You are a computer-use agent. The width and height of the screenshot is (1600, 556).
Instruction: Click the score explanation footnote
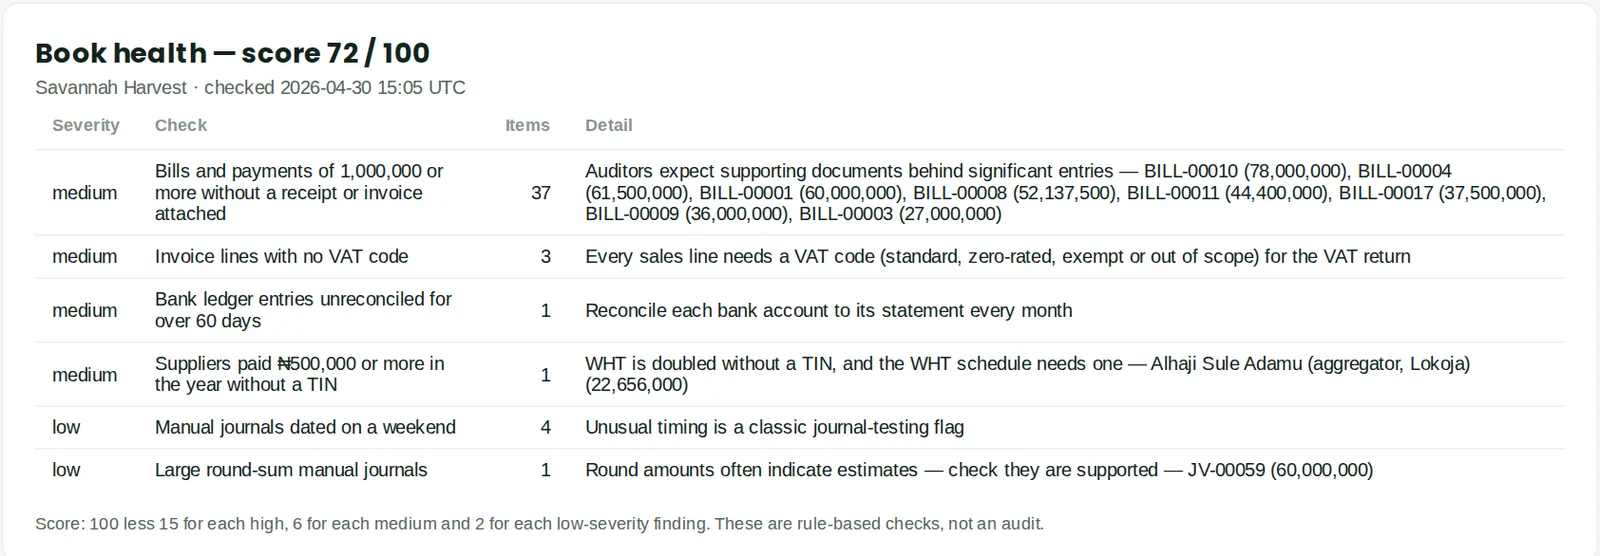click(539, 524)
